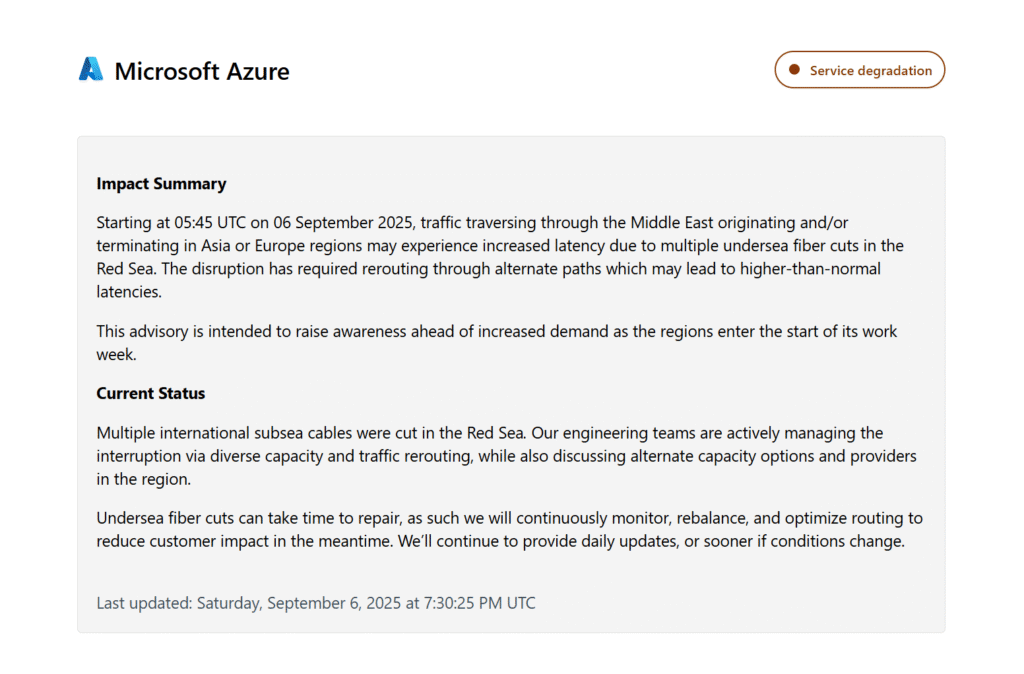Click the Service degradation status badge
Screen dimensions: 1024x674
click(x=859, y=70)
